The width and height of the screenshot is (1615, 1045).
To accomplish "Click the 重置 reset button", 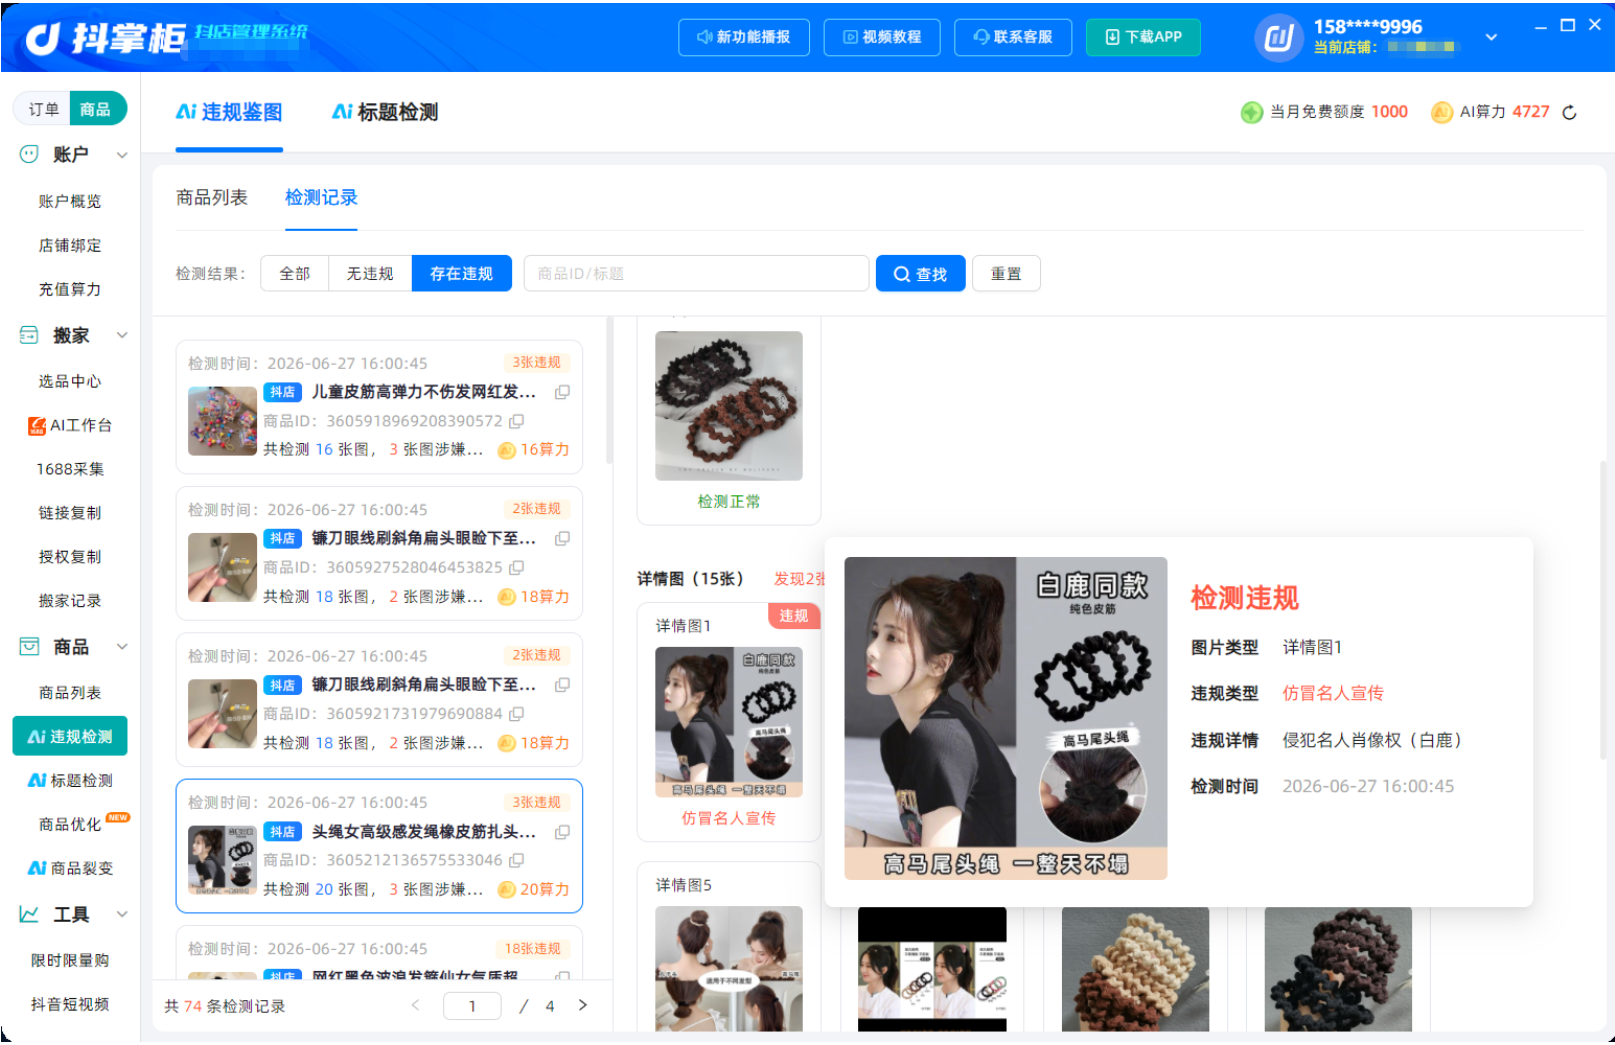I will pyautogui.click(x=1006, y=274).
